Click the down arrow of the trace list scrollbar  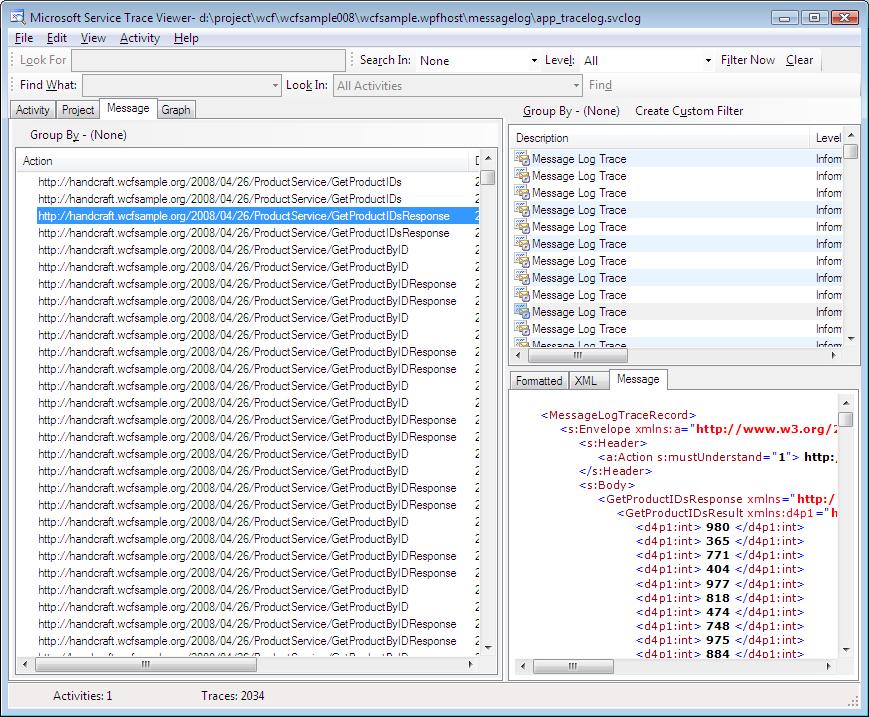(851, 339)
